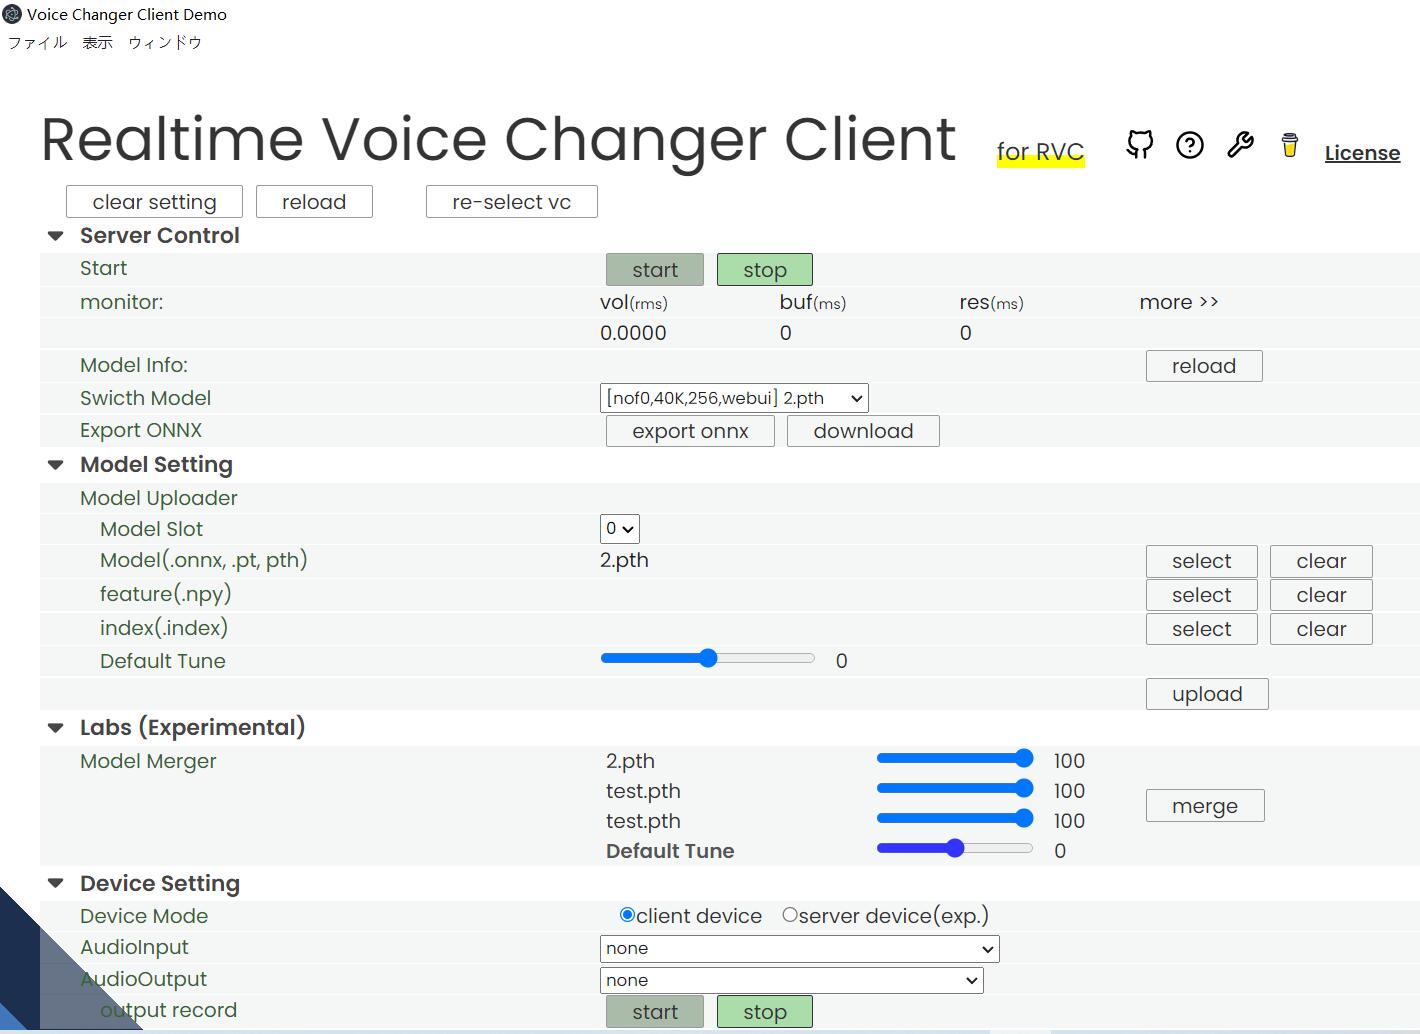1420x1034 pixels.
Task: Open the 表示 menu
Action: pos(96,43)
